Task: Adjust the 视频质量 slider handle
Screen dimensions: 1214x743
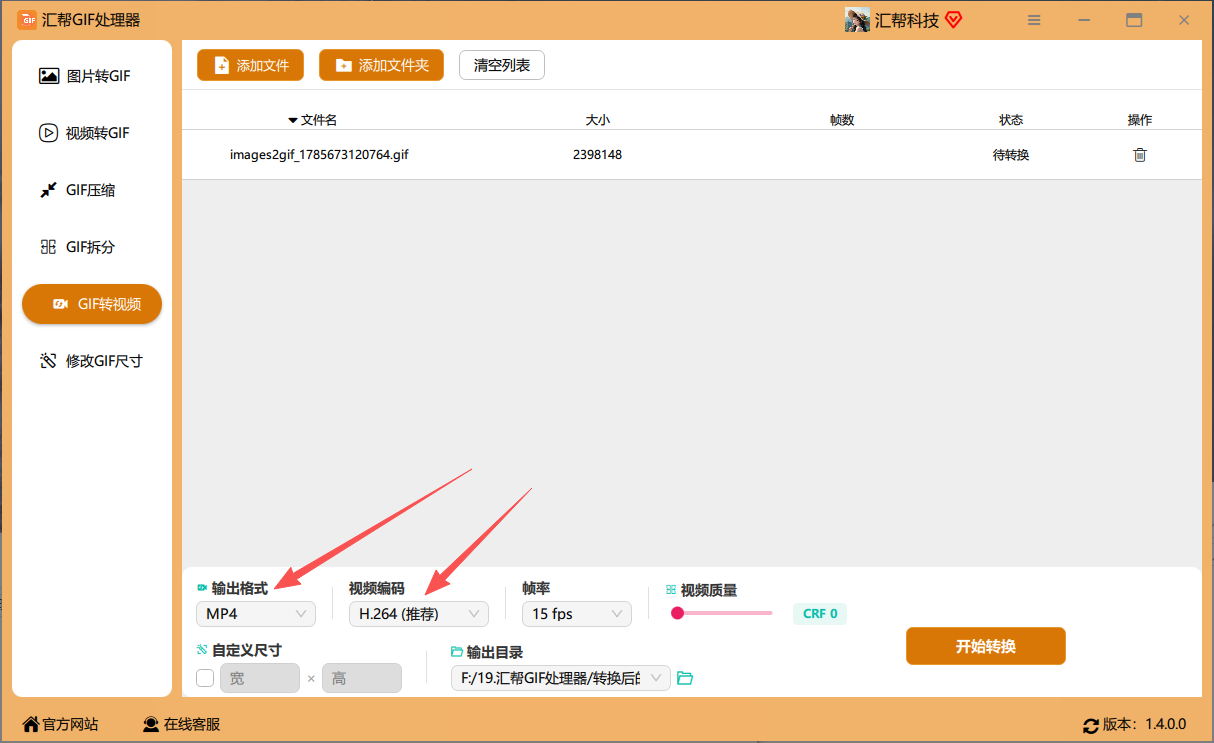Action: pyautogui.click(x=677, y=613)
